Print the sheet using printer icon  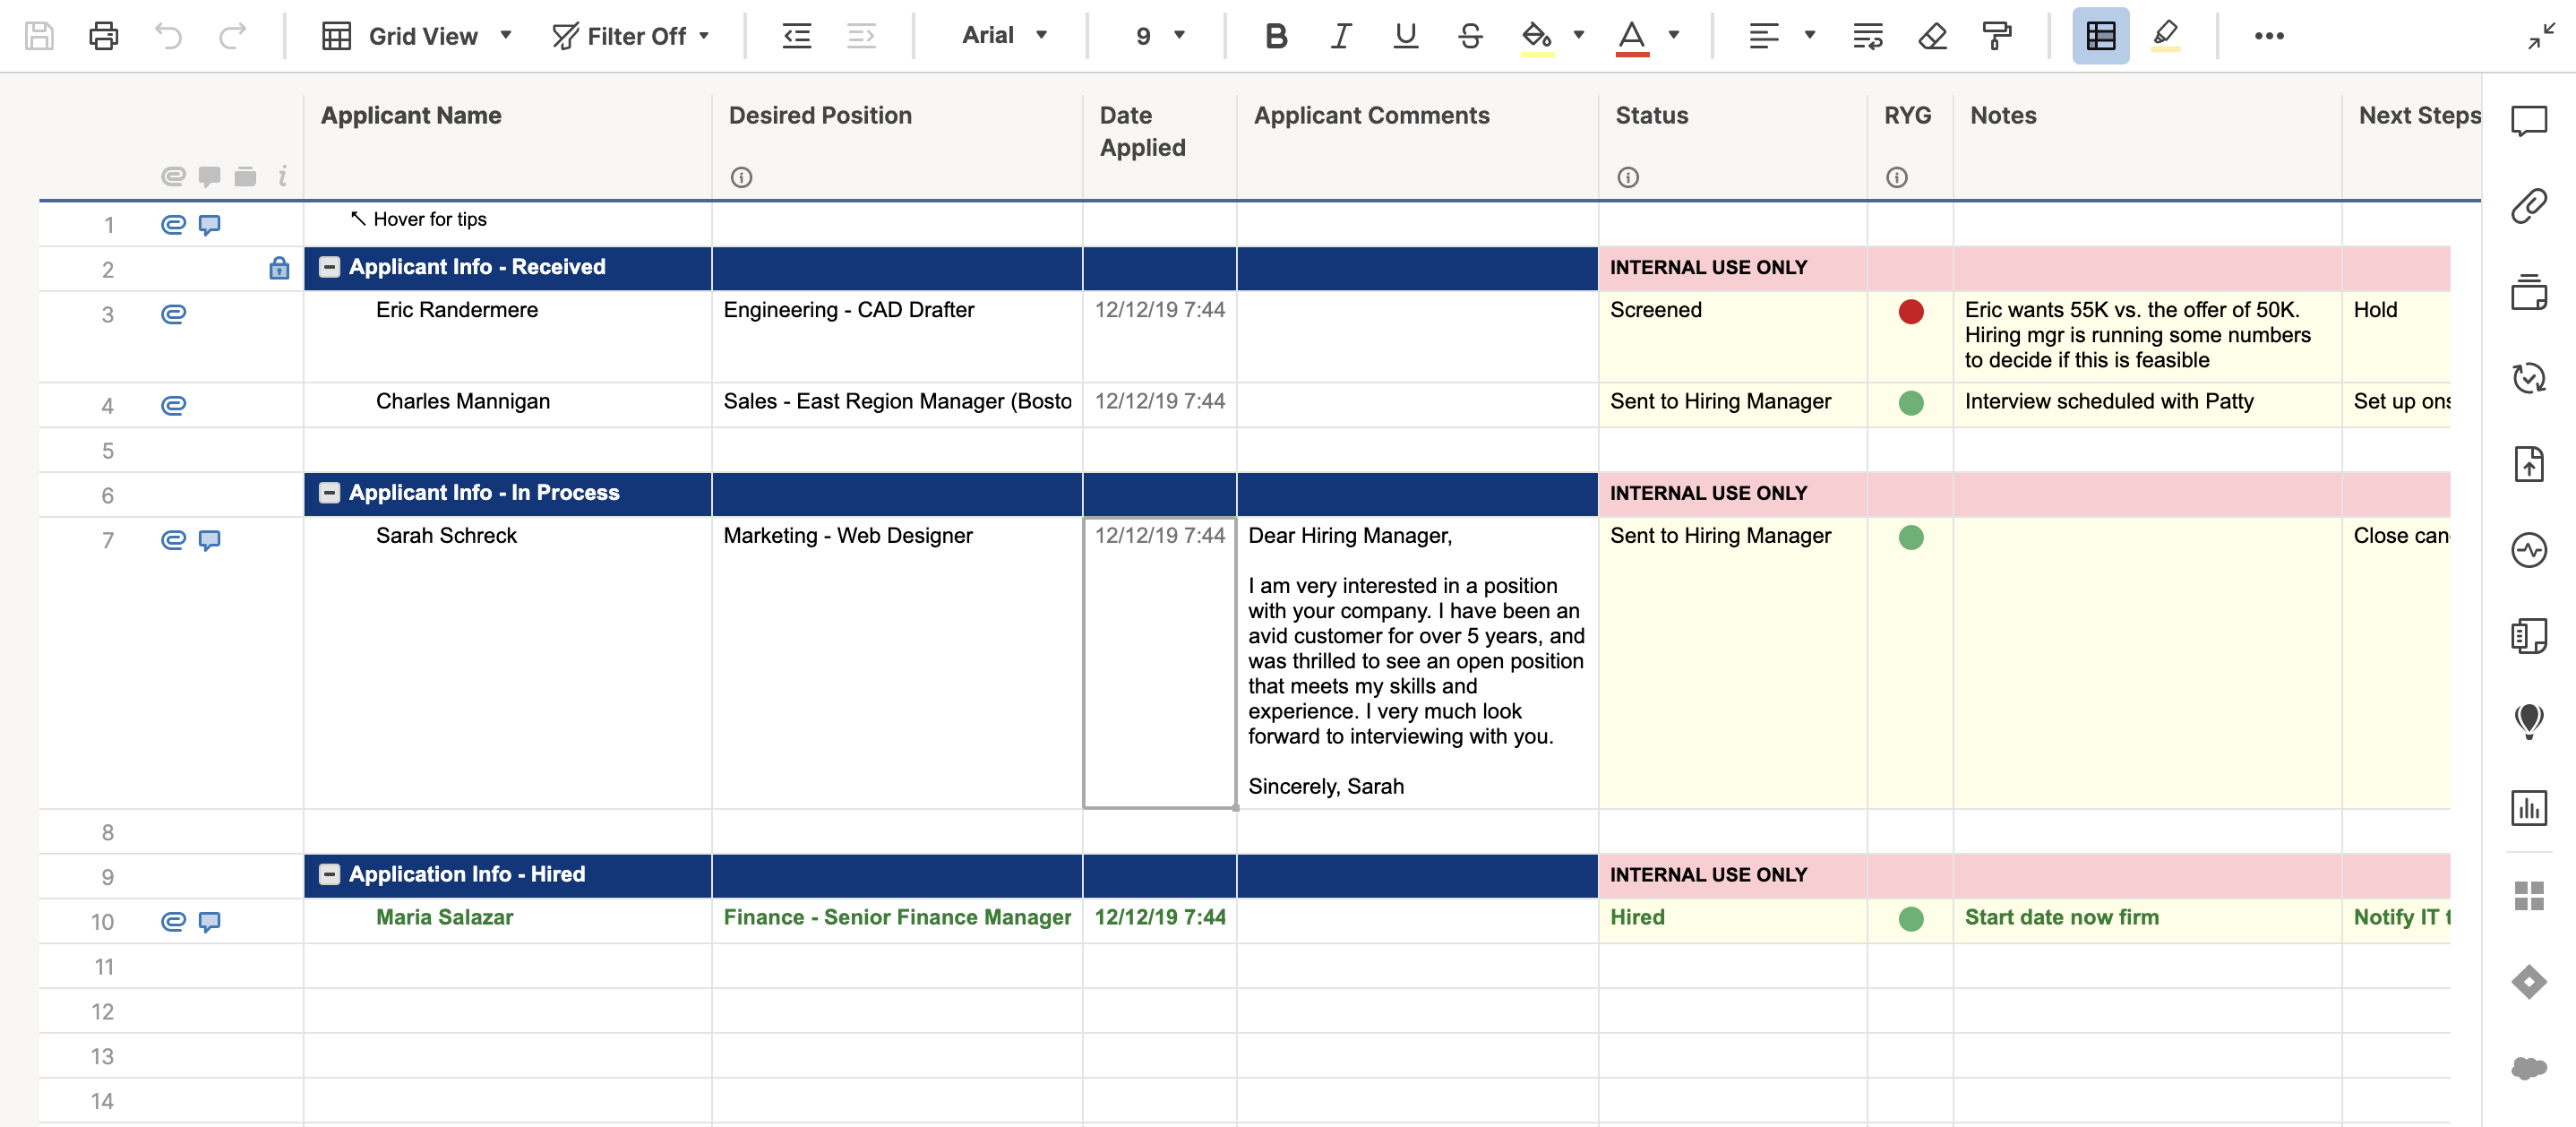(104, 36)
